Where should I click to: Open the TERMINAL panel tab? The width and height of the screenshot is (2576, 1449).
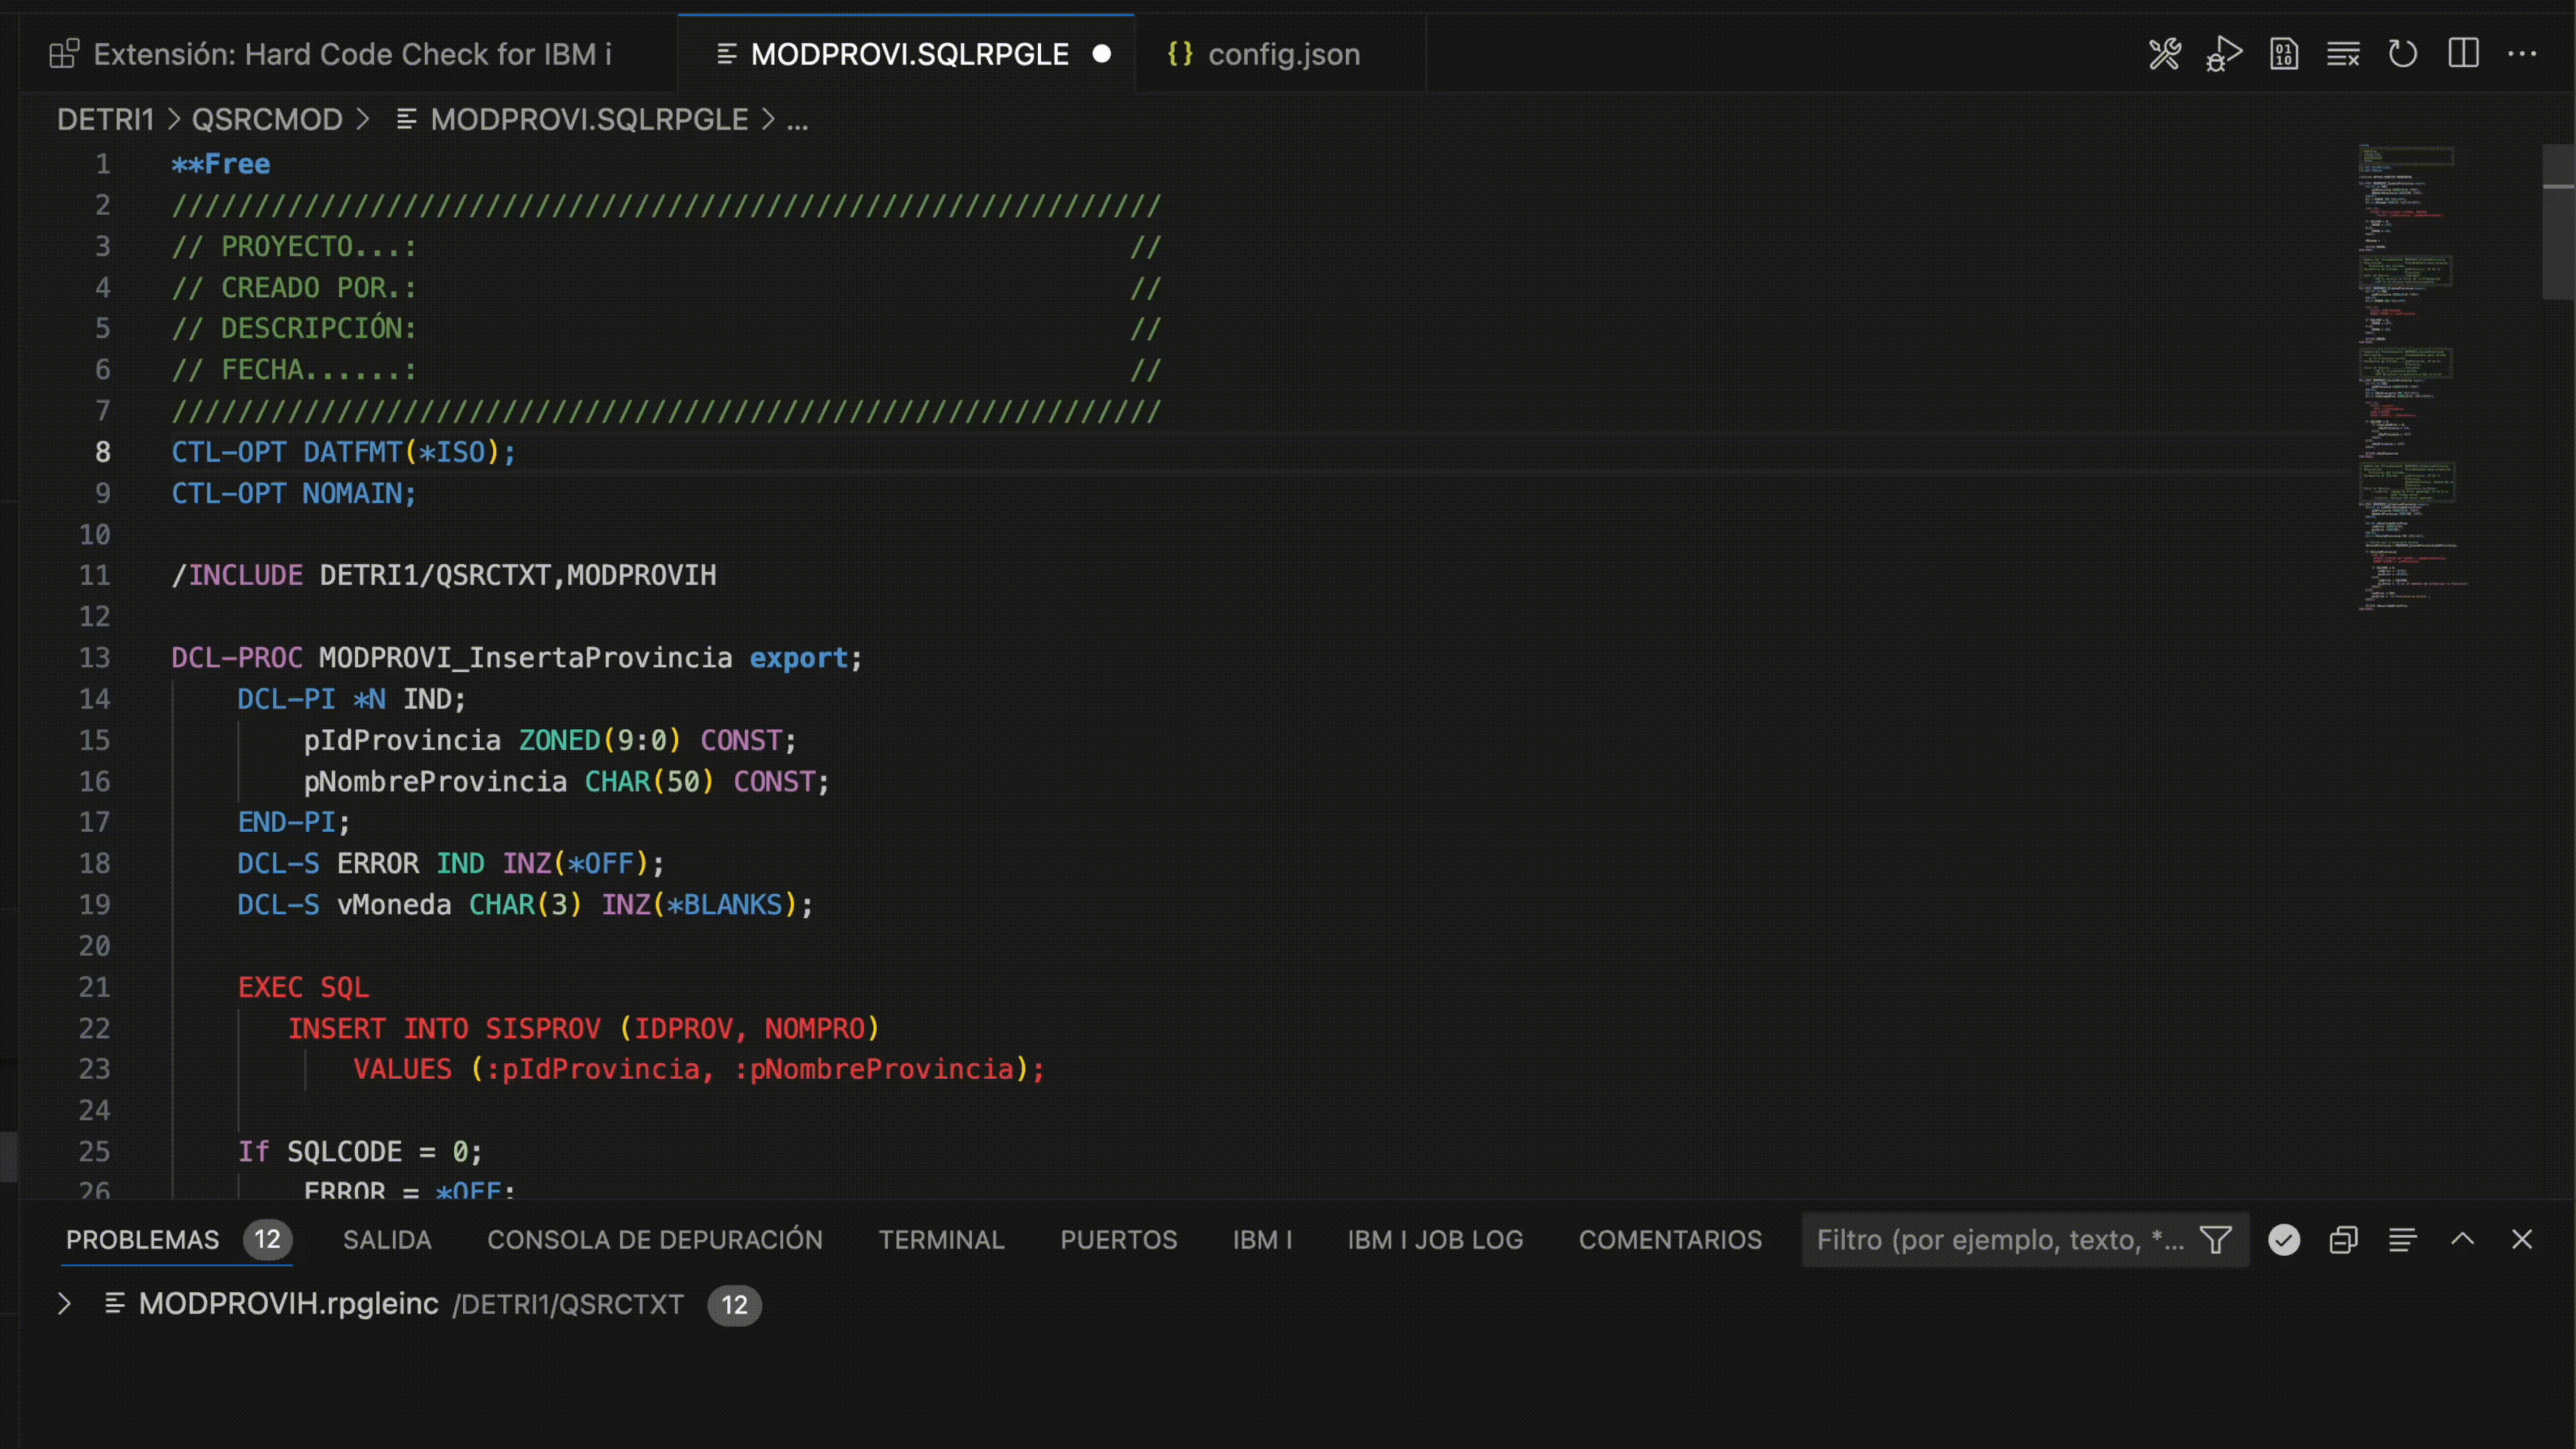click(x=941, y=1240)
